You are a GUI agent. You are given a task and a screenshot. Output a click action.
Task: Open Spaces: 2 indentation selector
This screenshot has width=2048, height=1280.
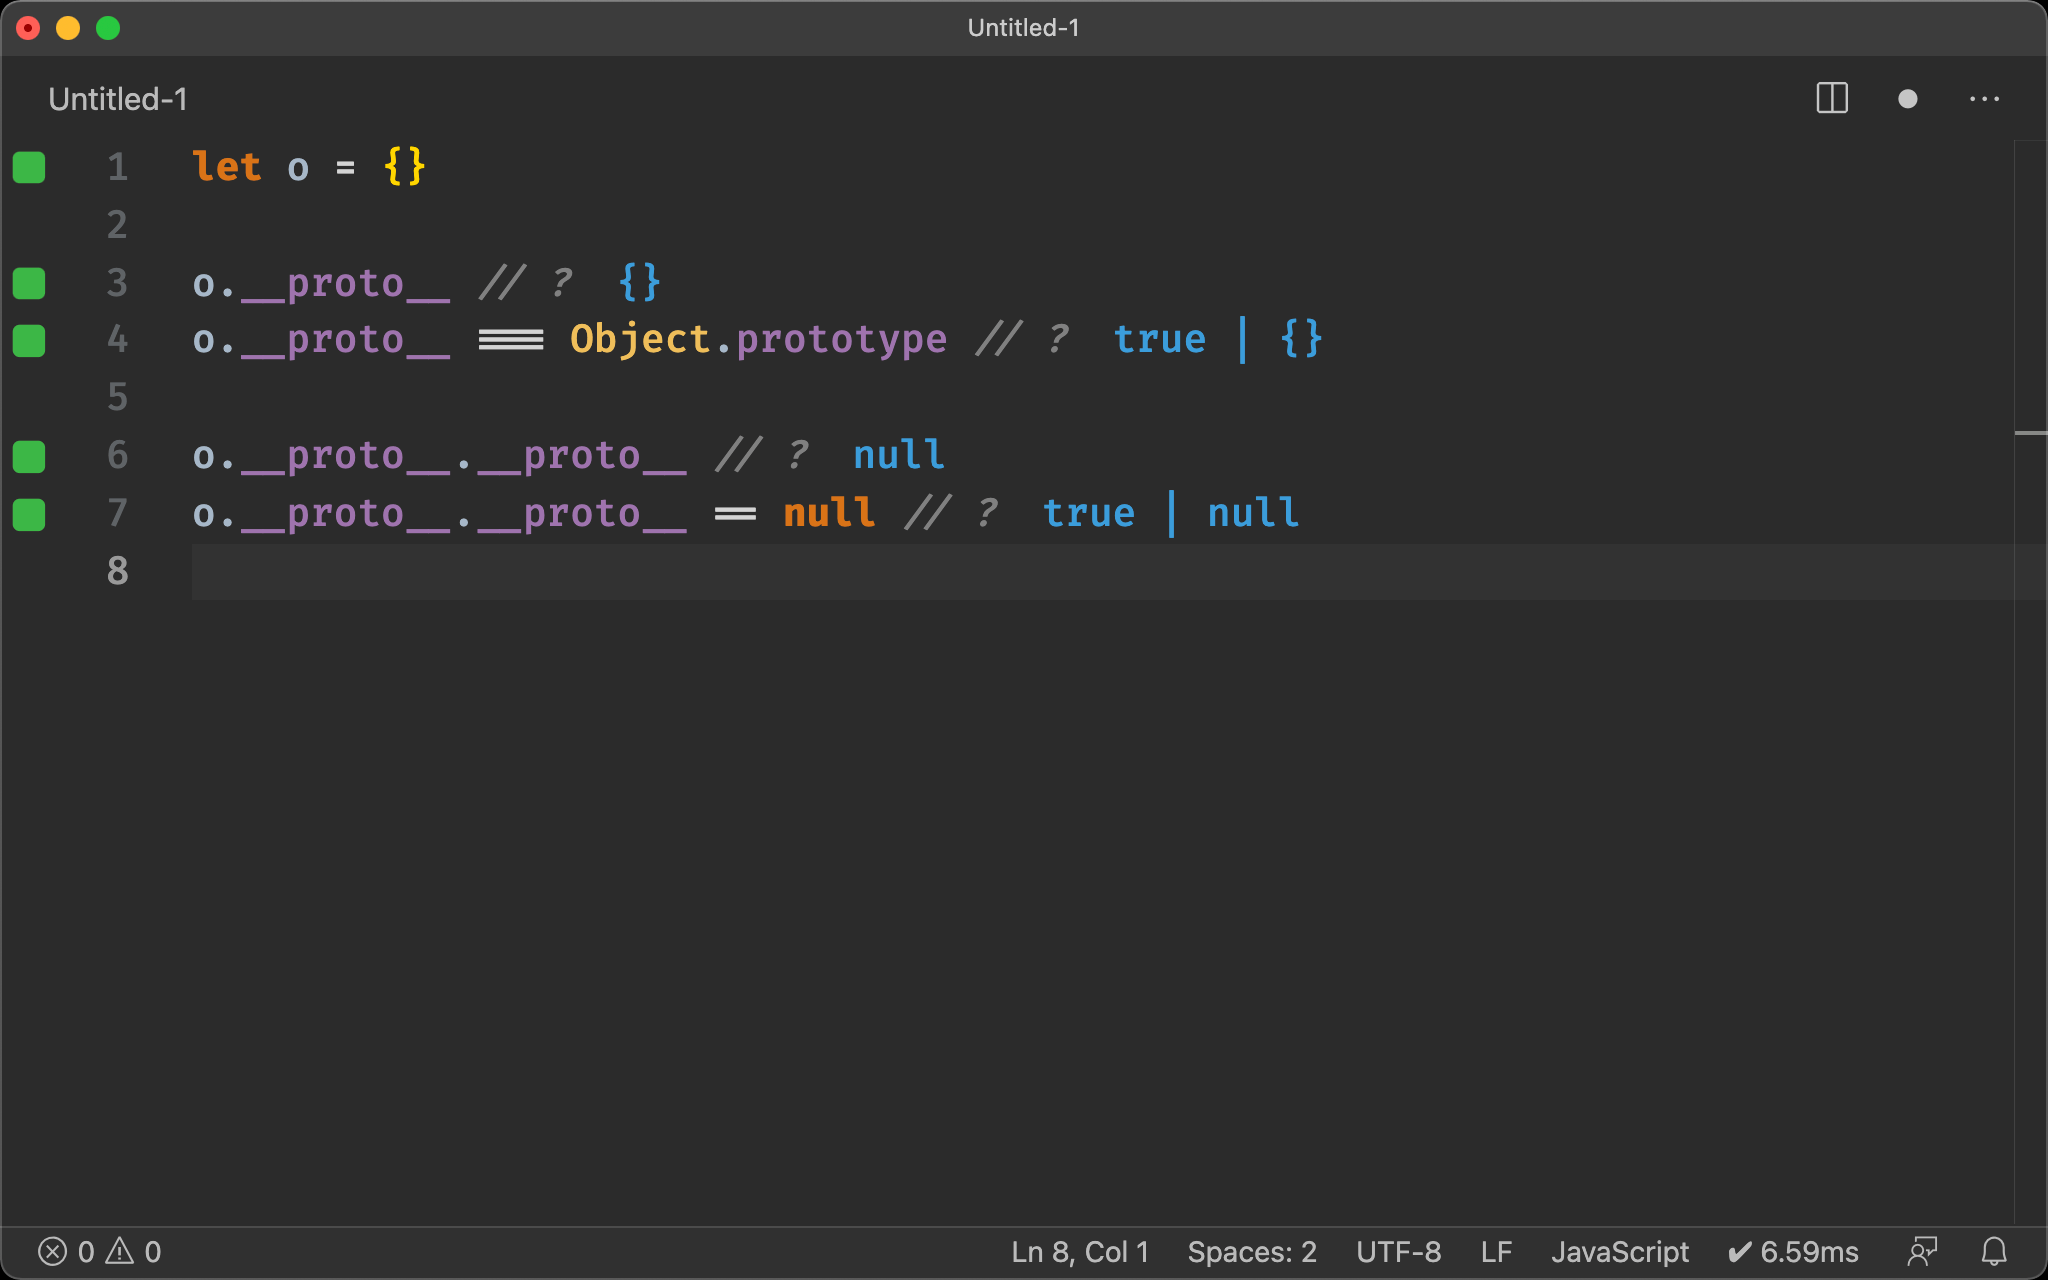point(1251,1251)
